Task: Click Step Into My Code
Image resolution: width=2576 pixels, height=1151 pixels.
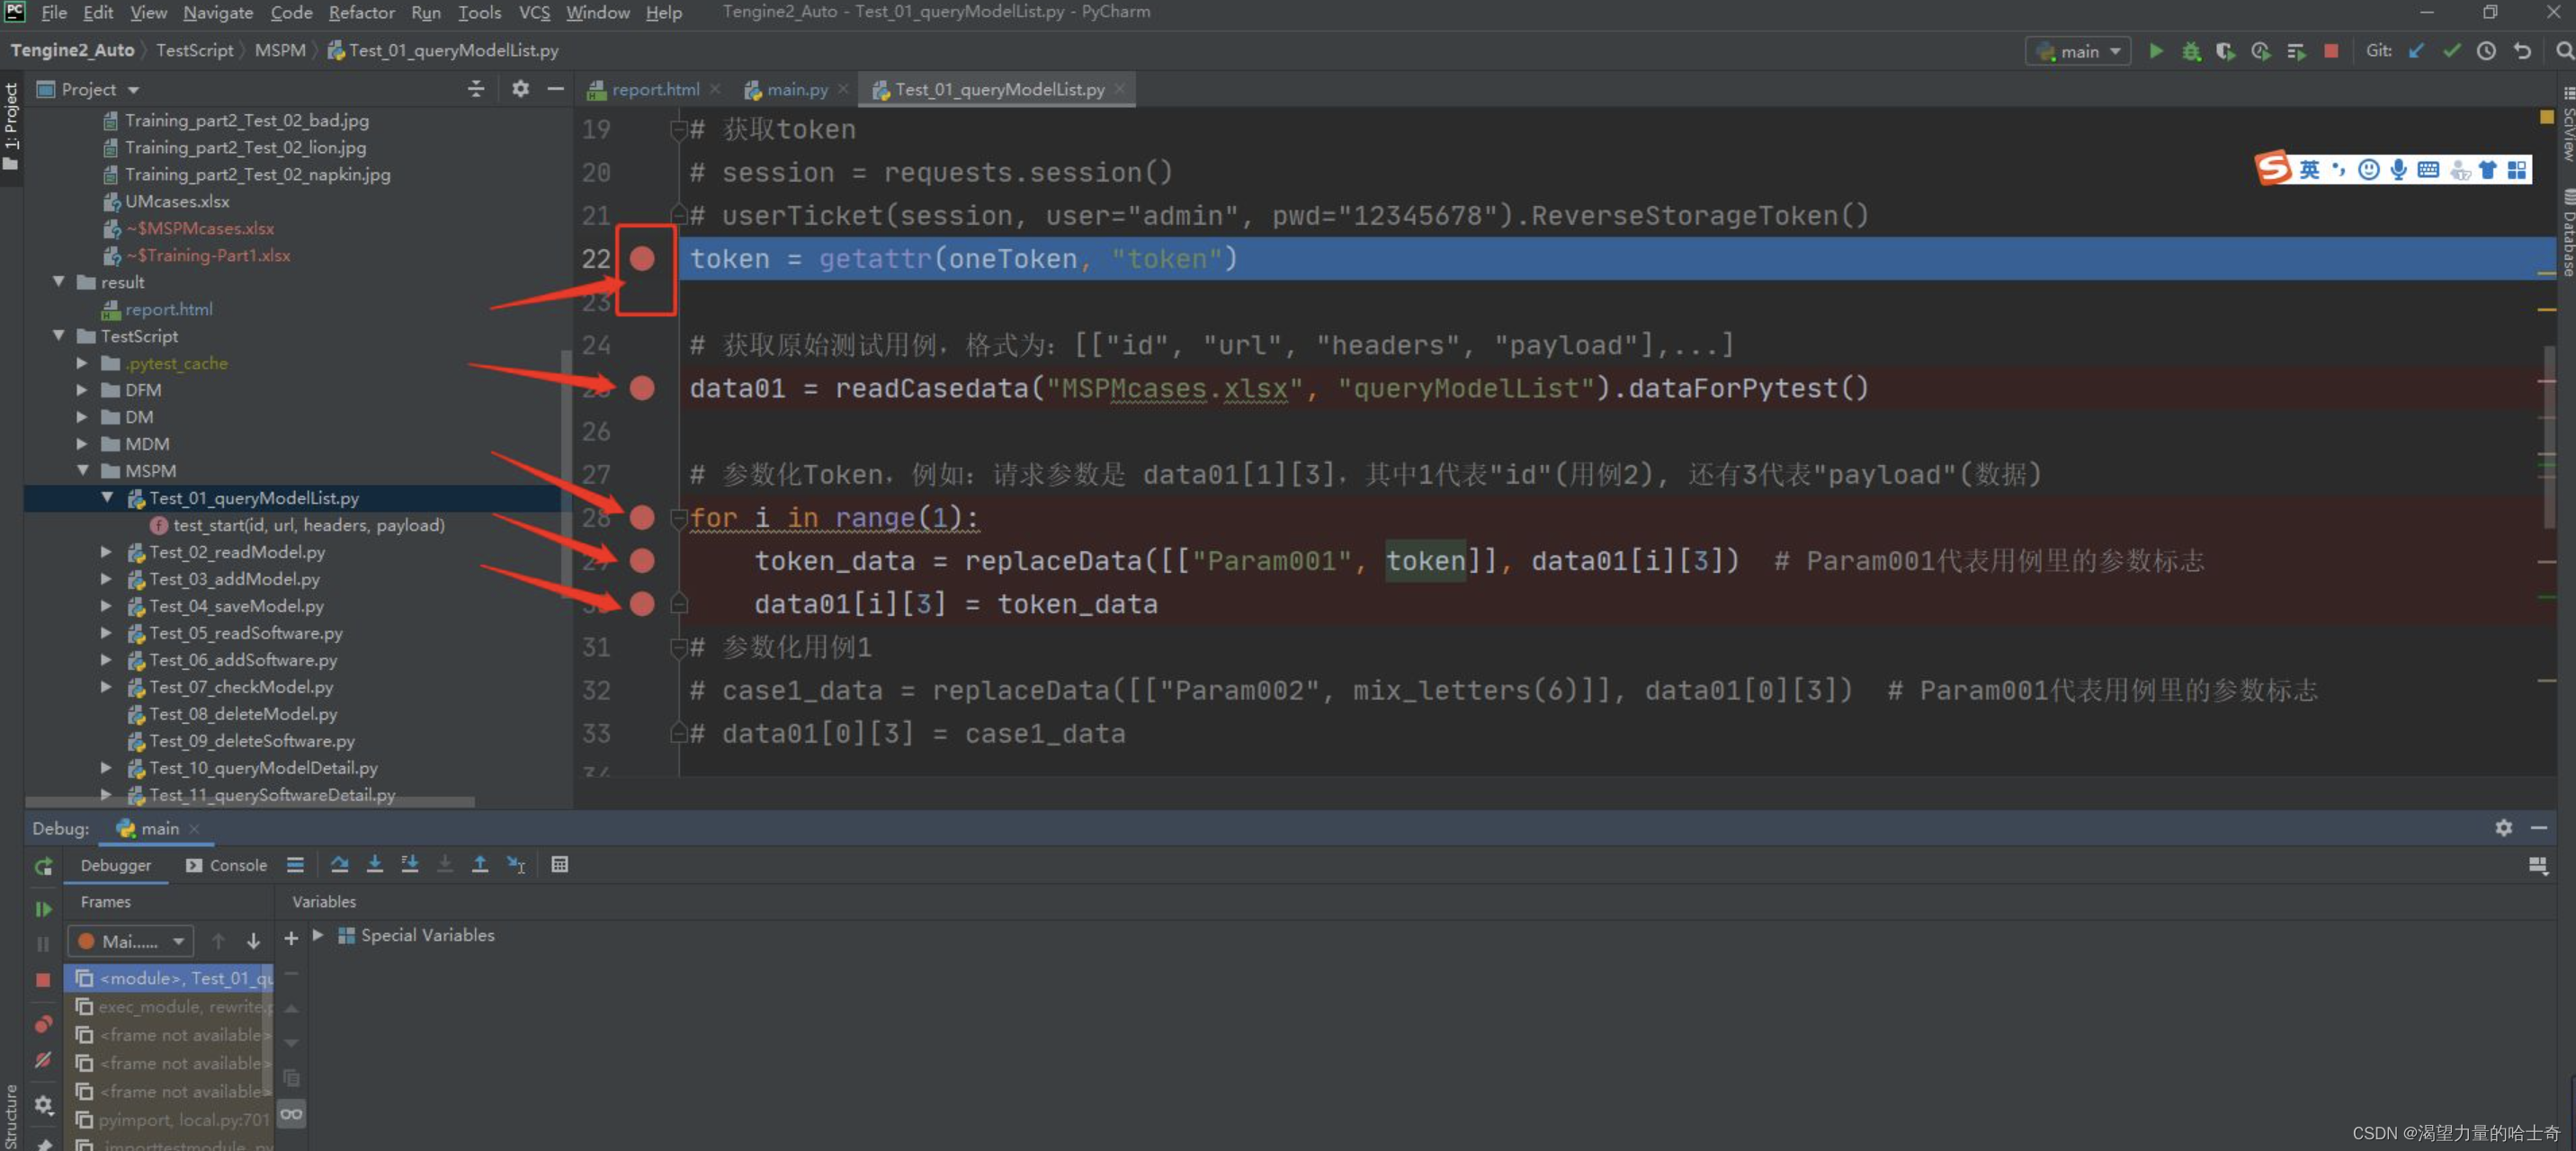Action: (410, 864)
